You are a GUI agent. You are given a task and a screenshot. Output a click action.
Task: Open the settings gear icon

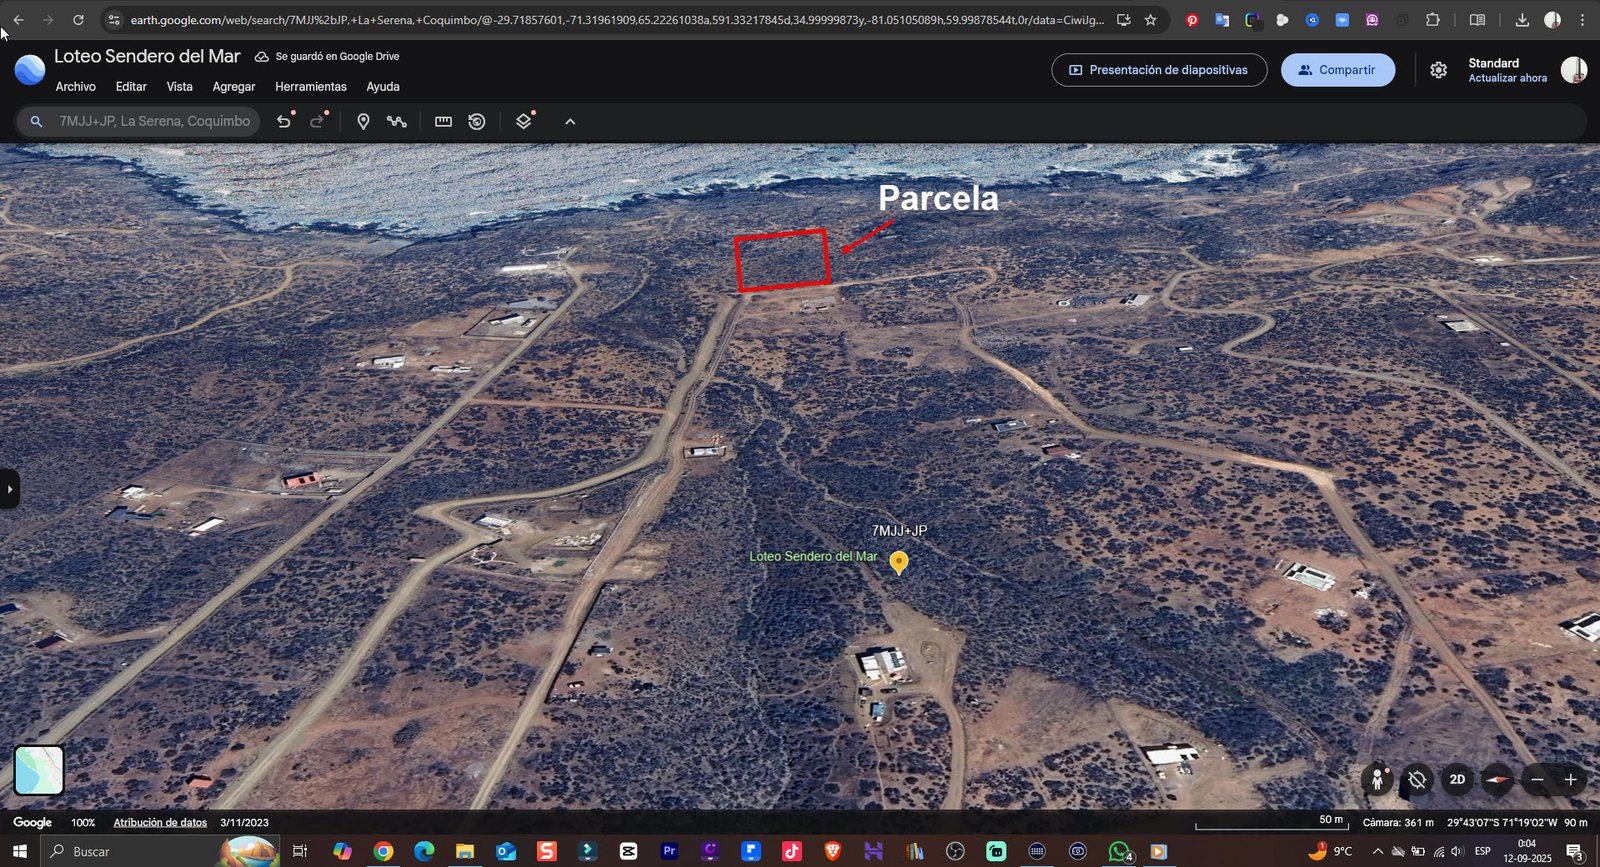[x=1438, y=70]
